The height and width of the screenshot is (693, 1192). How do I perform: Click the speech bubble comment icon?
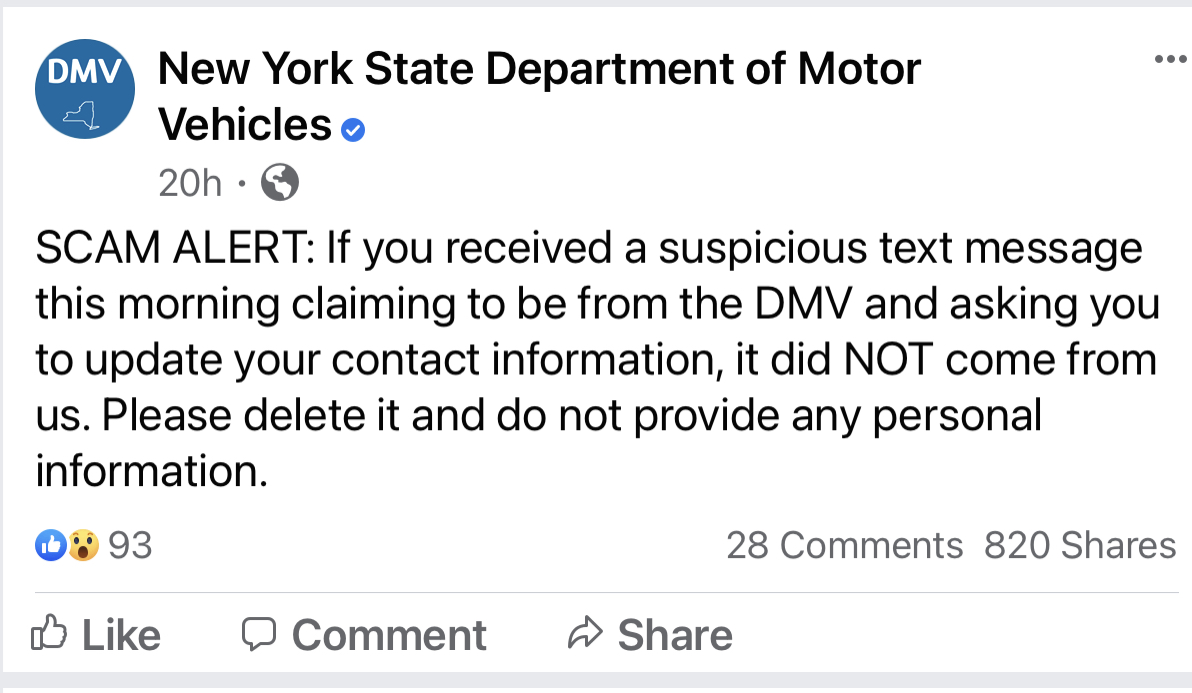259,634
